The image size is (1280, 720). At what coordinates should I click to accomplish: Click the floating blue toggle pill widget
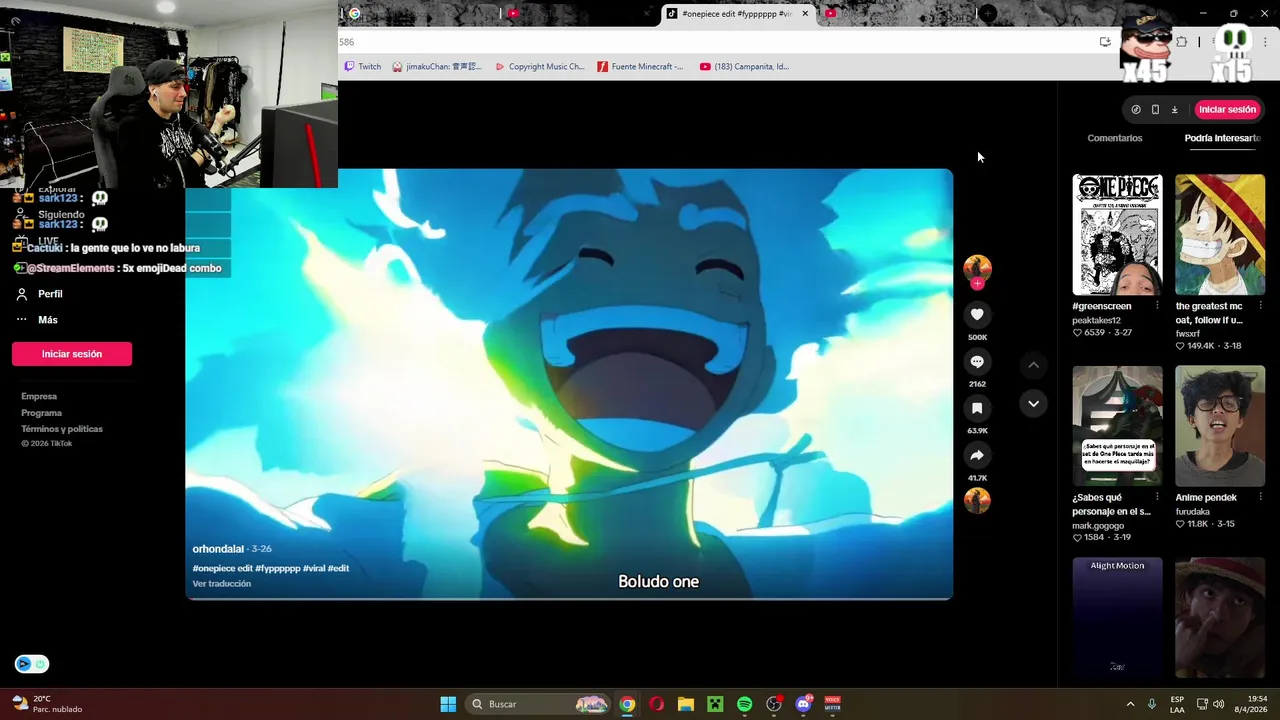[32, 664]
